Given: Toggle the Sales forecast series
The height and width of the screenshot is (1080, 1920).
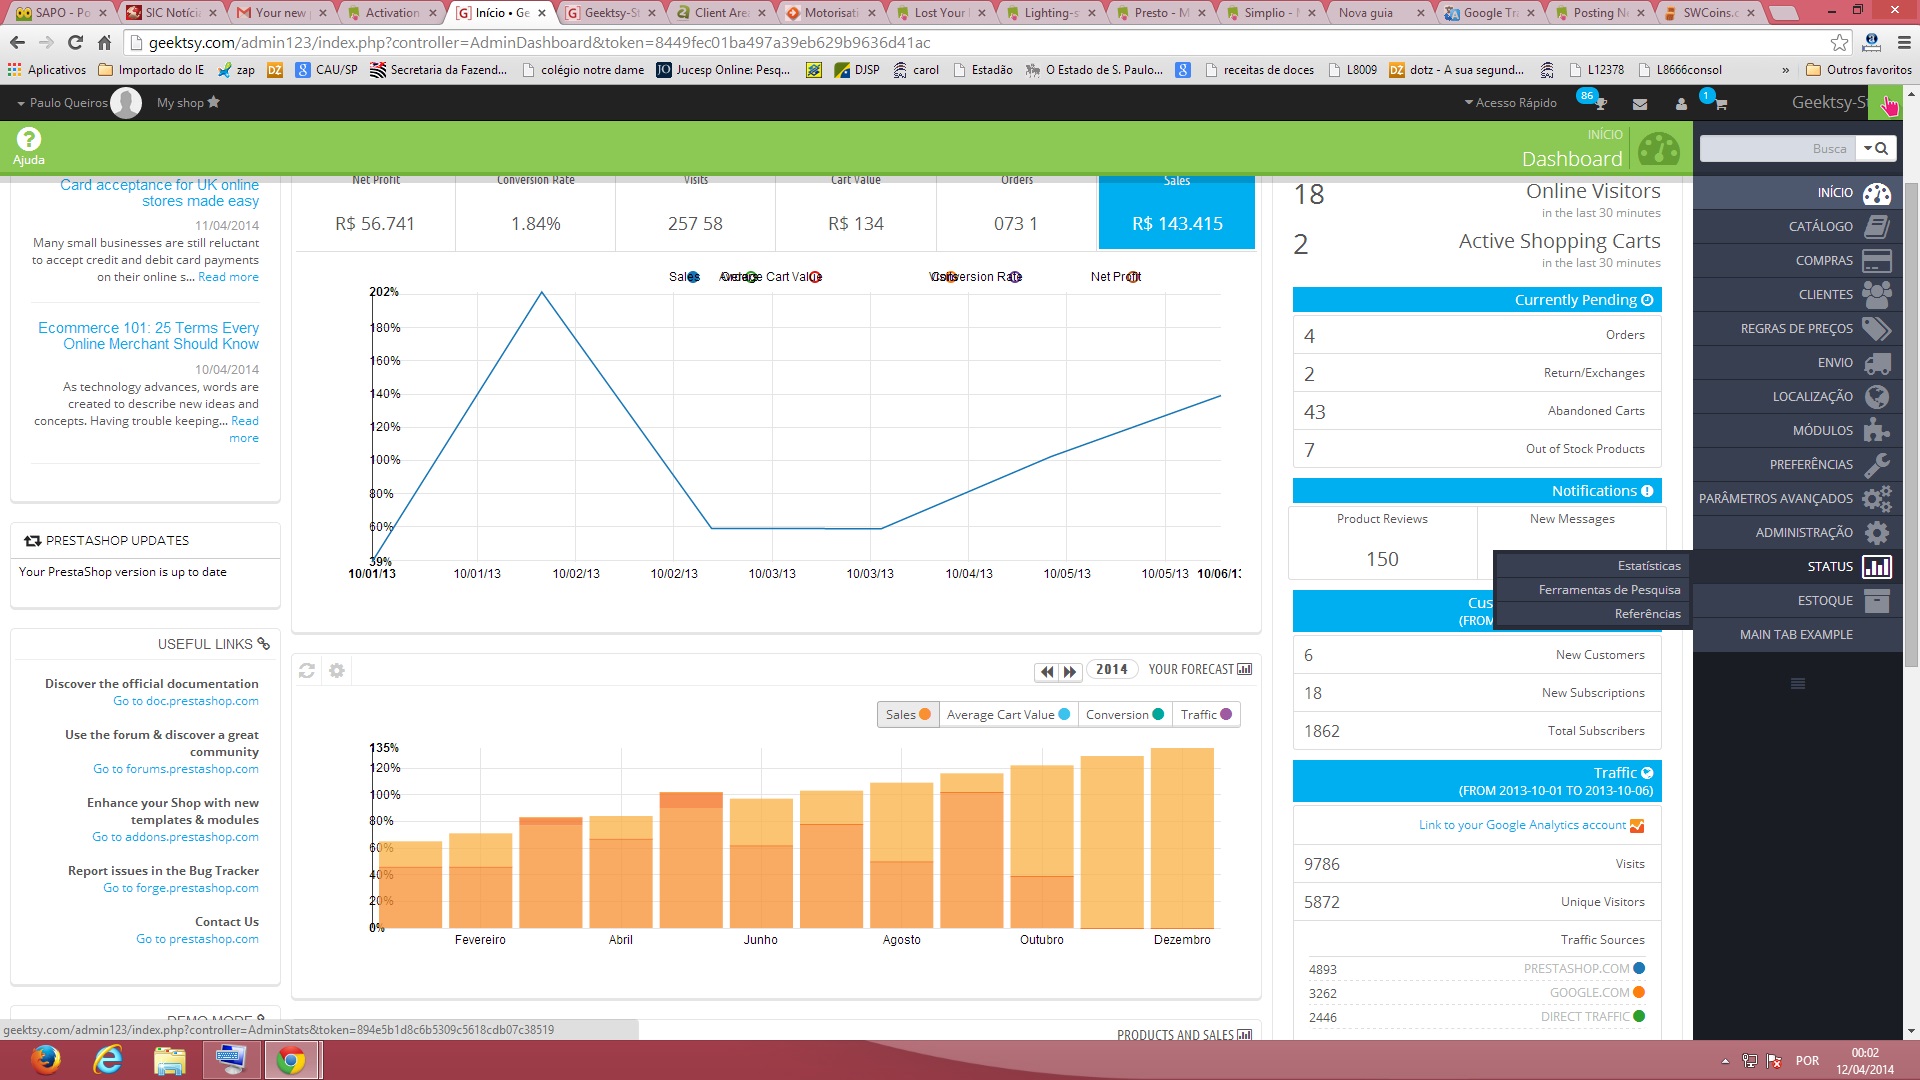Looking at the screenshot, I should [x=908, y=715].
